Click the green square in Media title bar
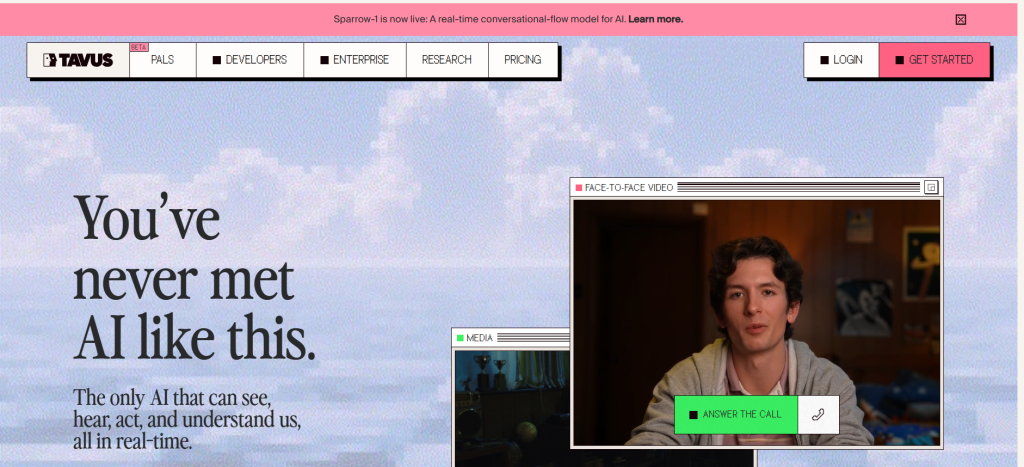 pos(460,338)
